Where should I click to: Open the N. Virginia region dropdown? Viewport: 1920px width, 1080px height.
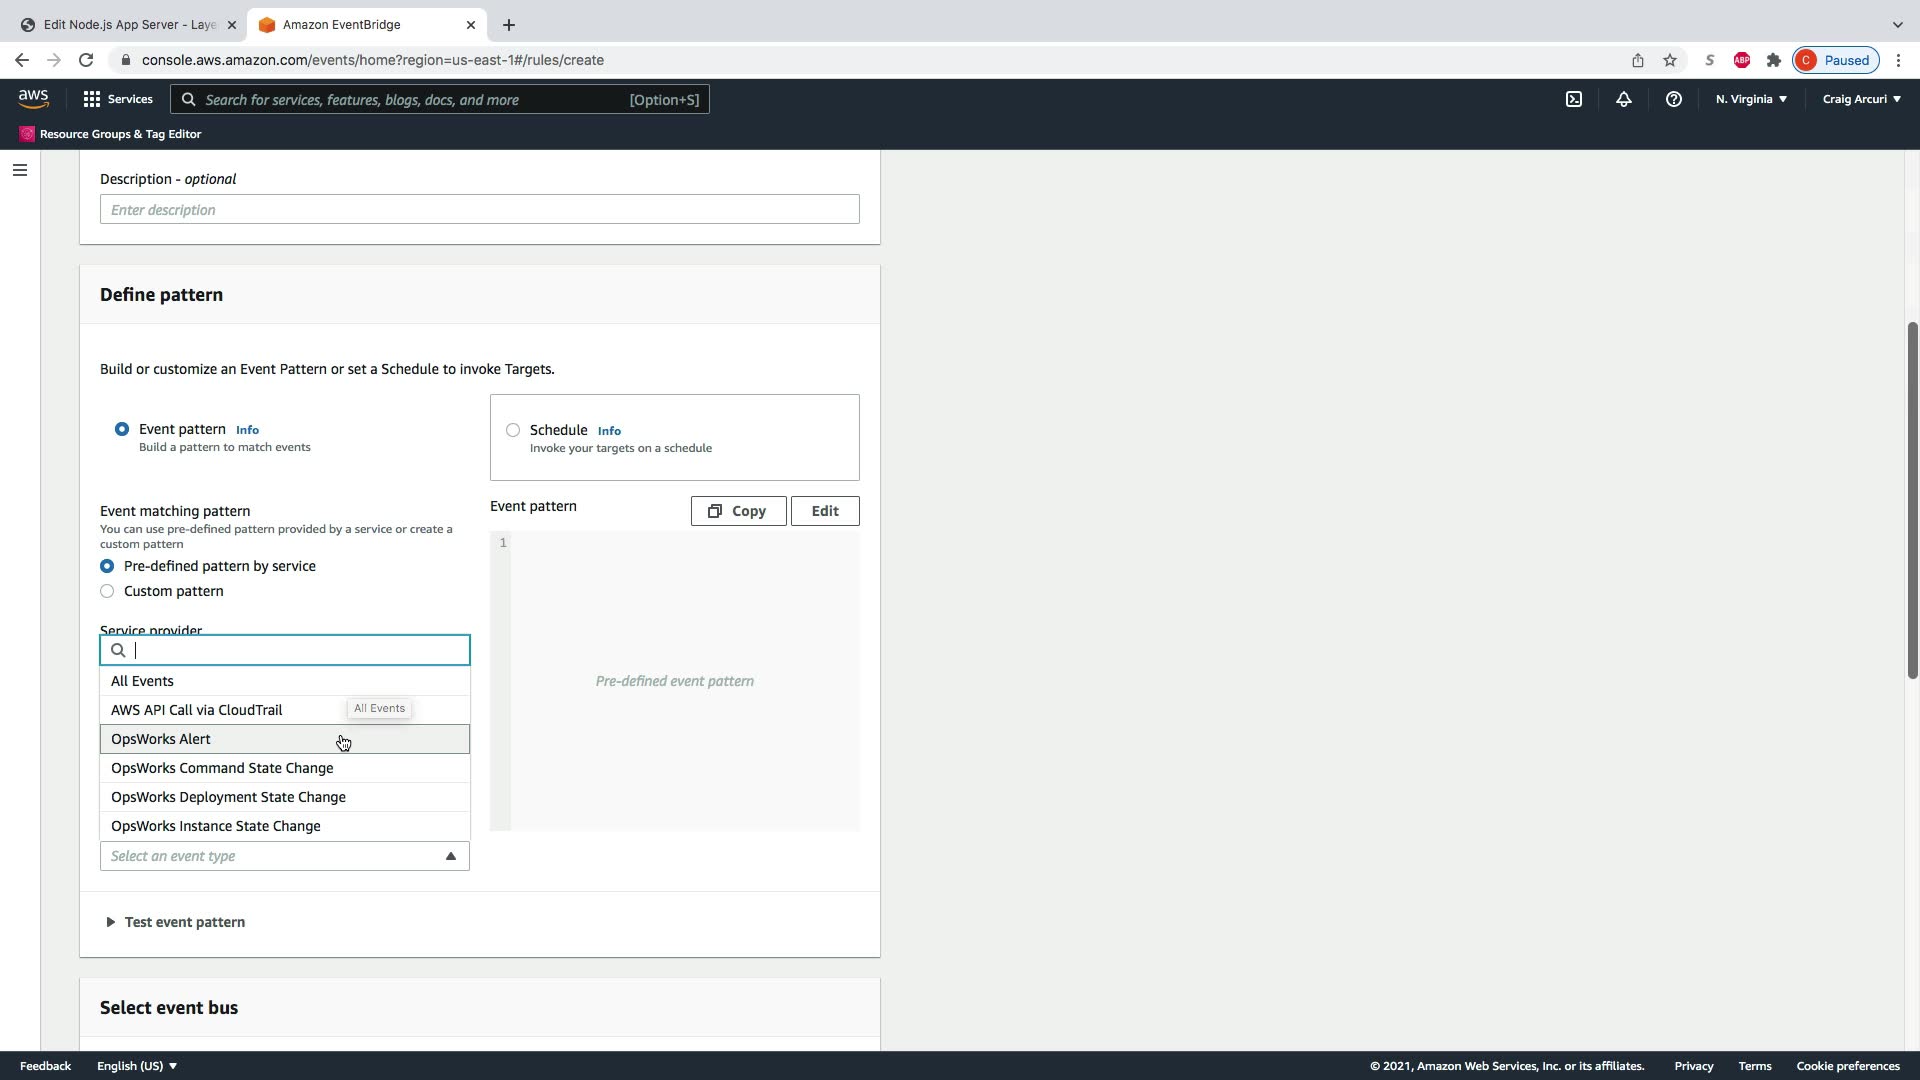[x=1751, y=99]
